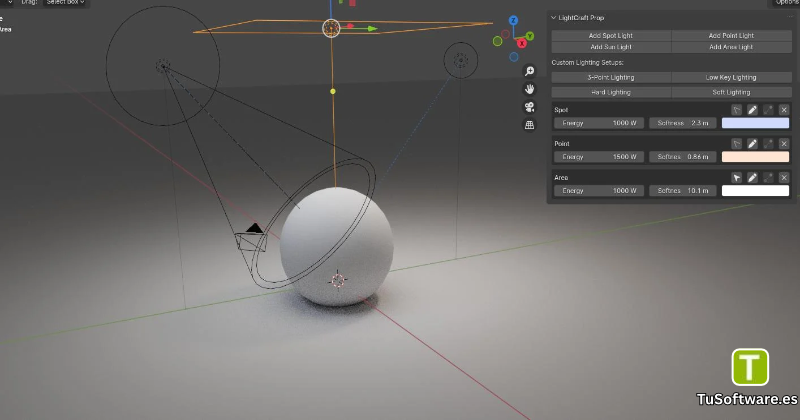
Task: Open the Drag Select Box dropdown
Action: pos(65,3)
